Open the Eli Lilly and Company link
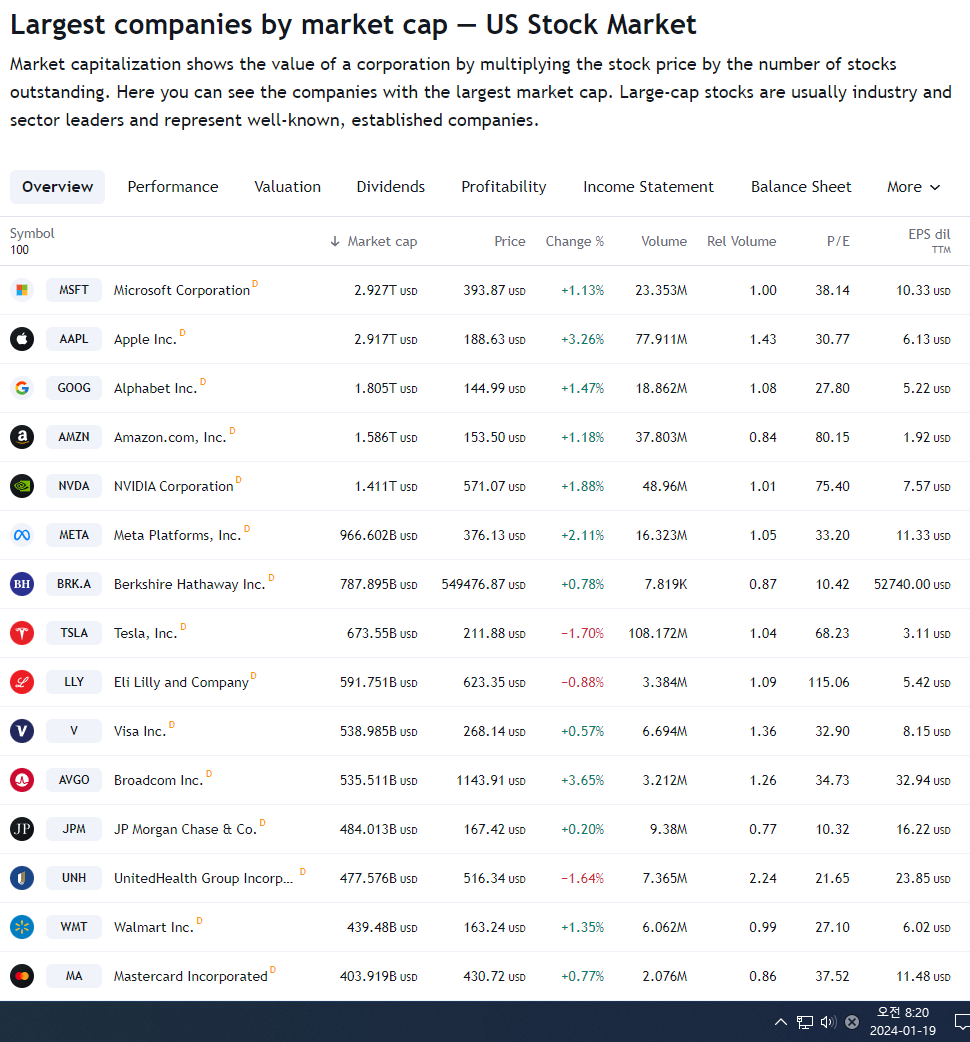 point(181,682)
